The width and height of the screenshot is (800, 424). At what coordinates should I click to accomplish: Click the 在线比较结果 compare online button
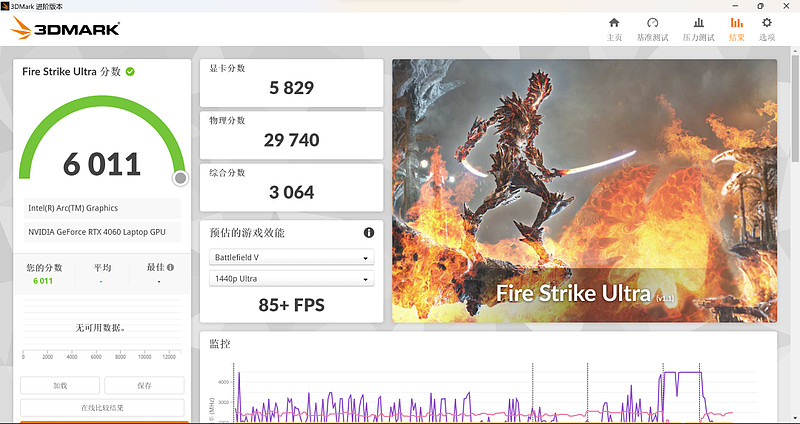click(102, 408)
